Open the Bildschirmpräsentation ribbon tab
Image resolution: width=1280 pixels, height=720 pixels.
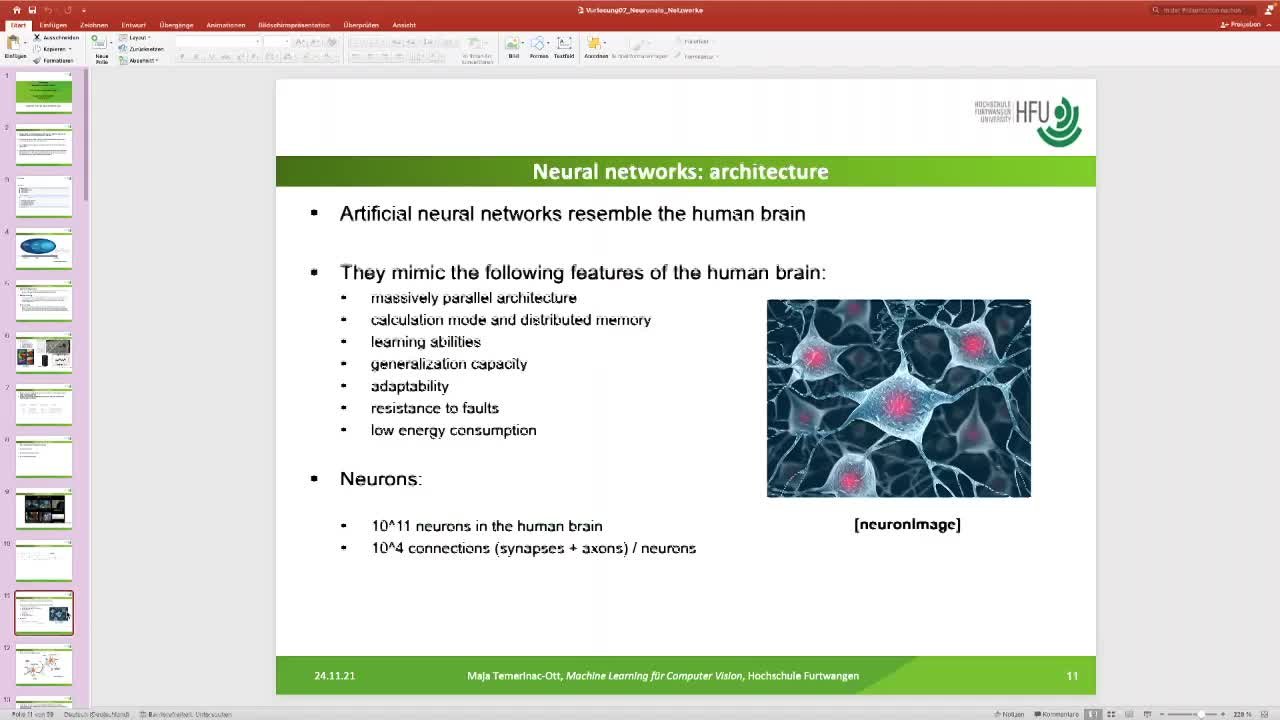pyautogui.click(x=294, y=25)
